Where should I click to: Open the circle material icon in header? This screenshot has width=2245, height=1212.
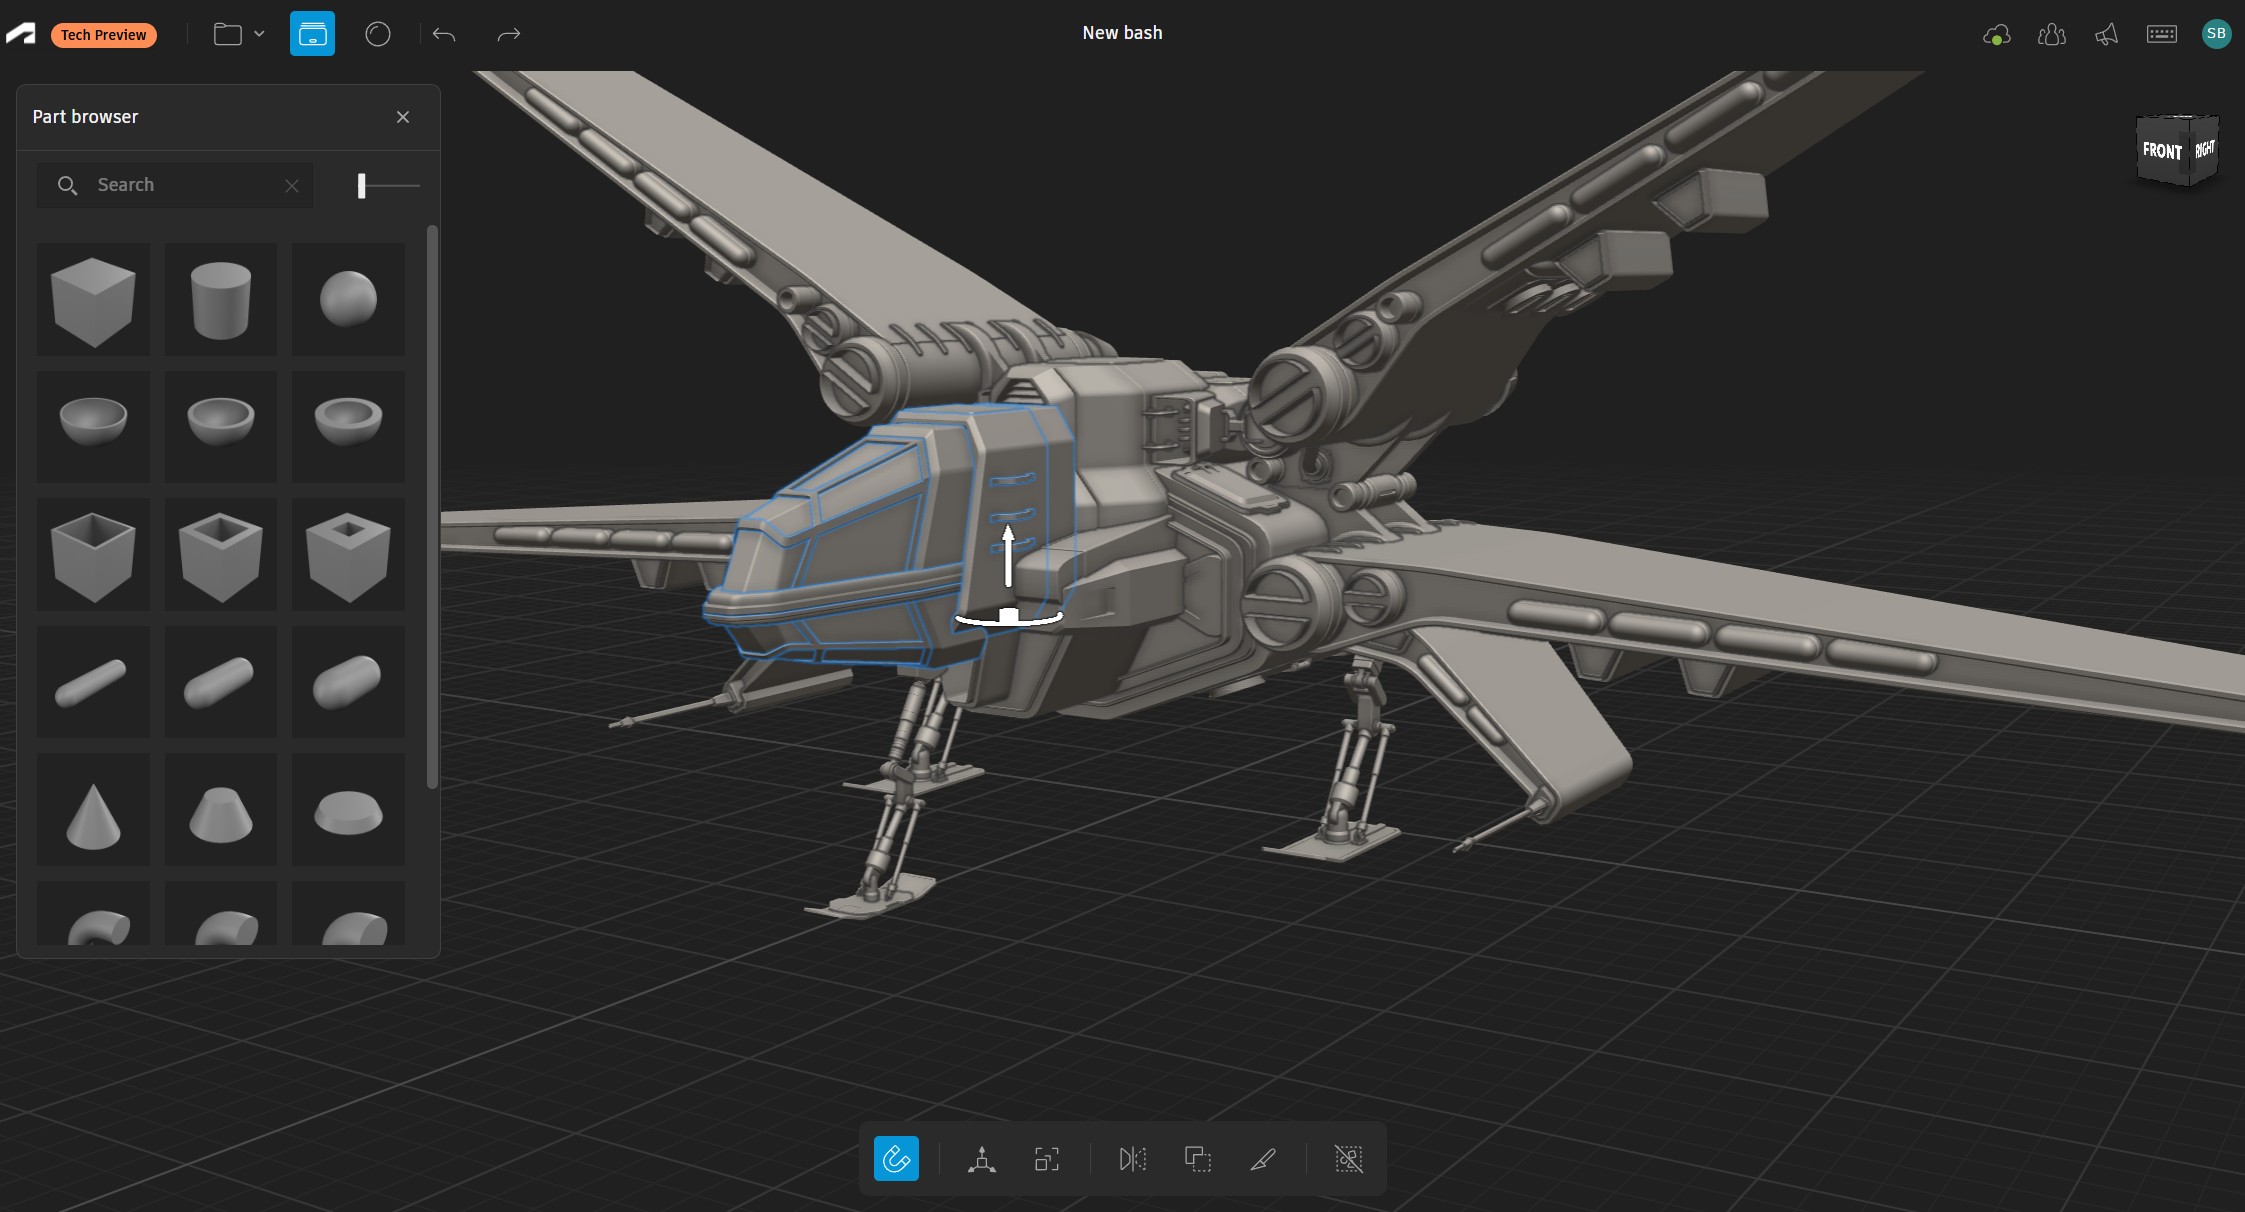pos(378,34)
